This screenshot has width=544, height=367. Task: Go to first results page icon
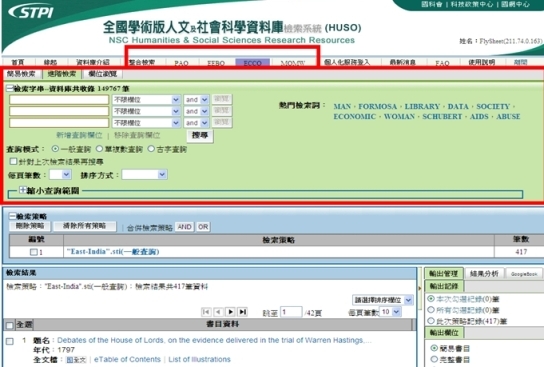tap(206, 312)
